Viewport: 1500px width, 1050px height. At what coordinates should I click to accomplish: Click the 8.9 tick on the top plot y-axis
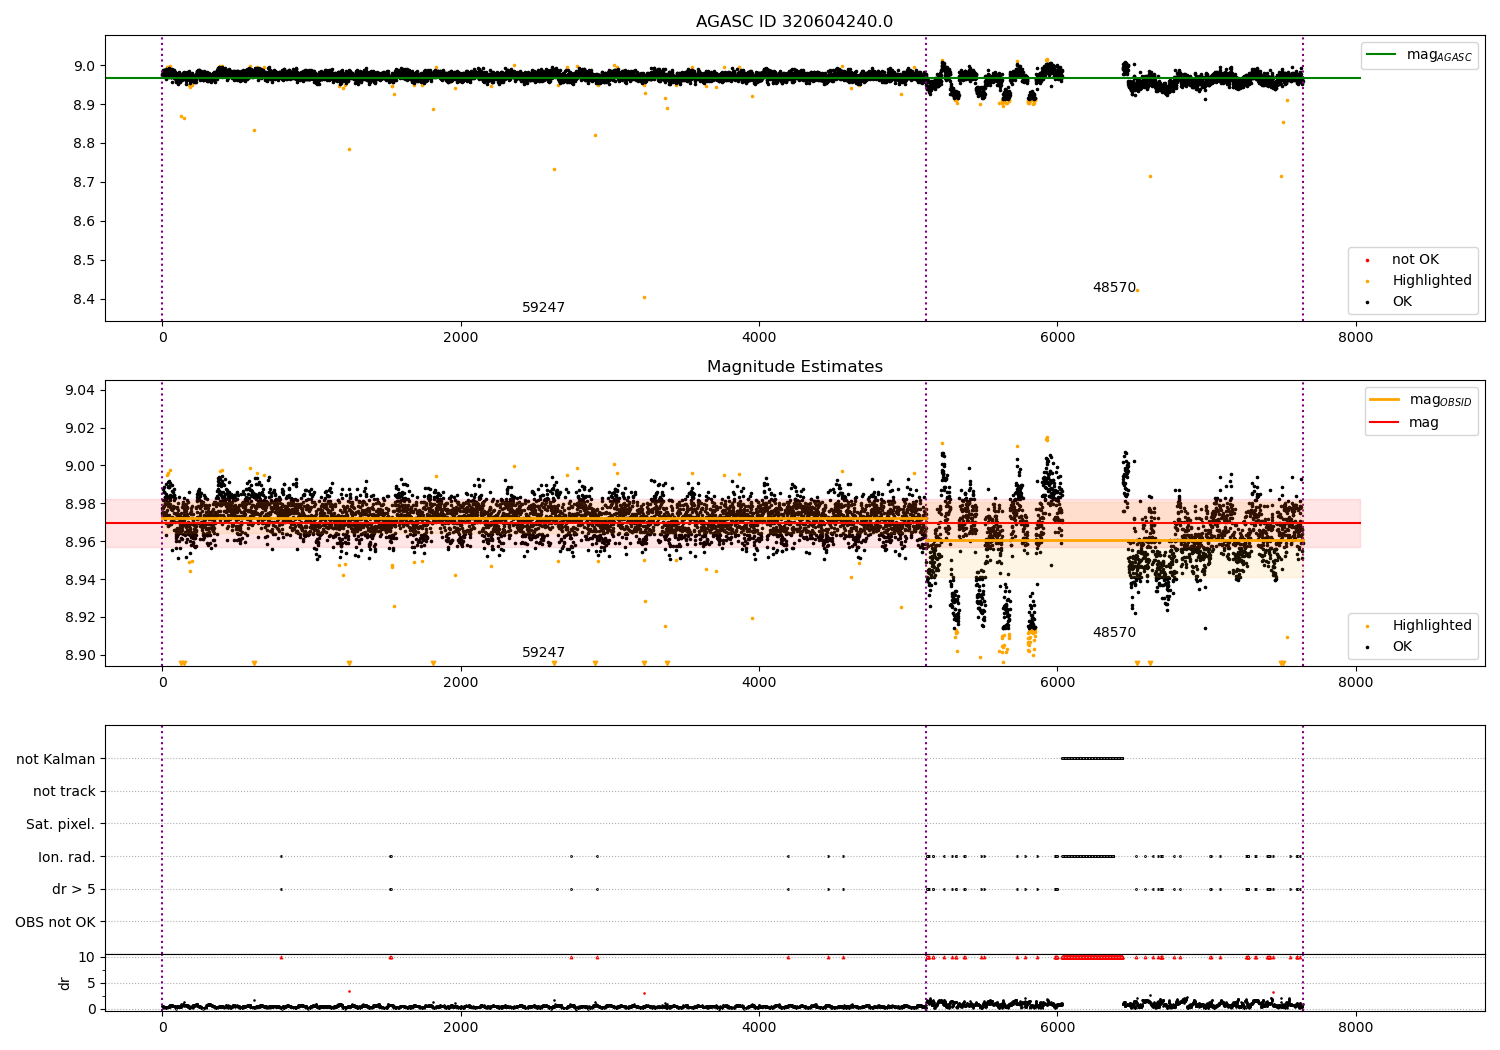coord(84,105)
